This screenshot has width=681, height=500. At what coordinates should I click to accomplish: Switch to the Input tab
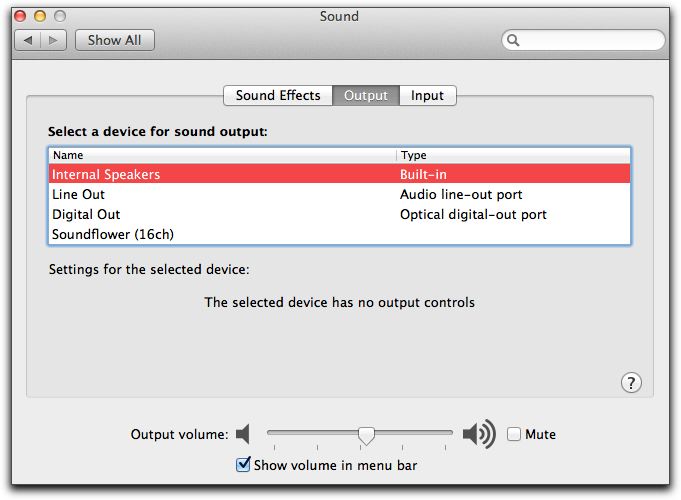tap(427, 96)
